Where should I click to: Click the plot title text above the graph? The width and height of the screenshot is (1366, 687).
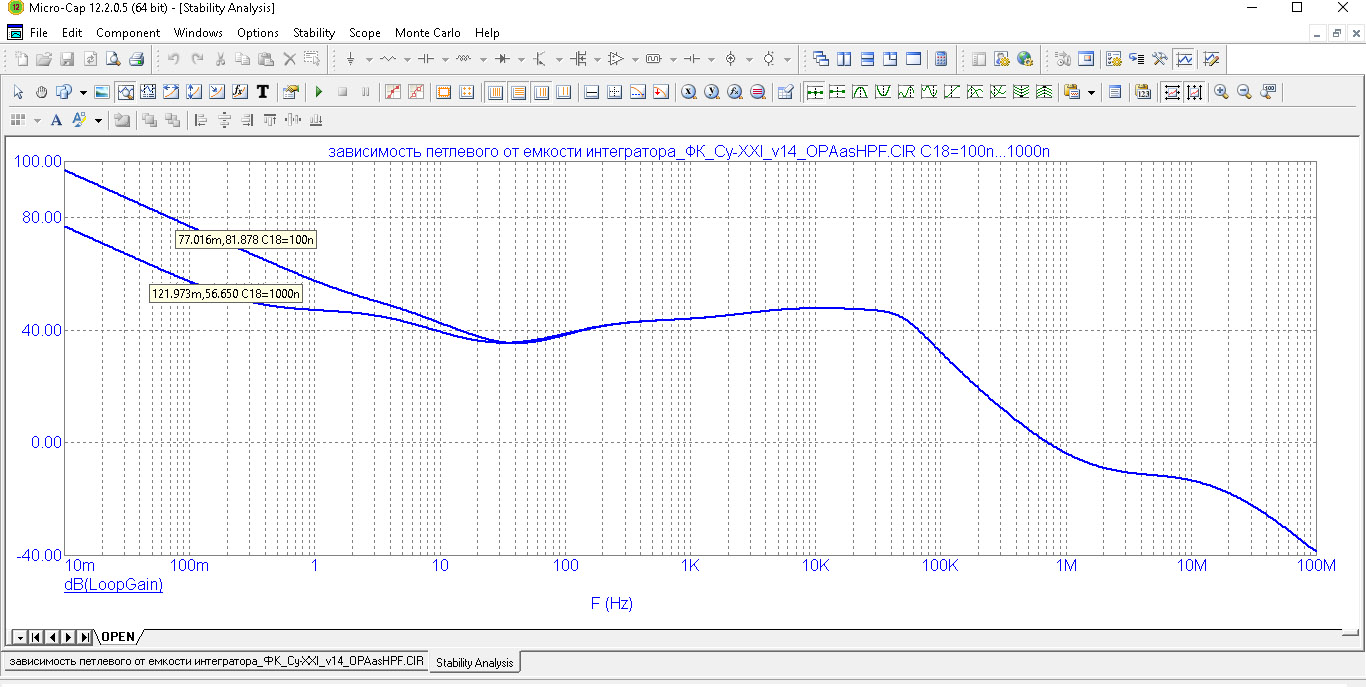689,151
